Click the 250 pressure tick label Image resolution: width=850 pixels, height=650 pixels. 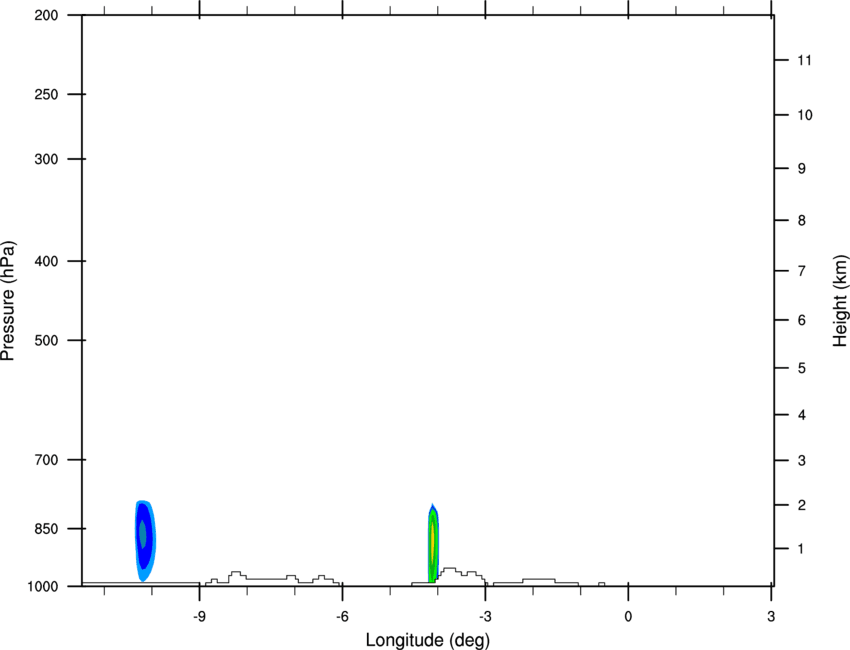click(46, 94)
